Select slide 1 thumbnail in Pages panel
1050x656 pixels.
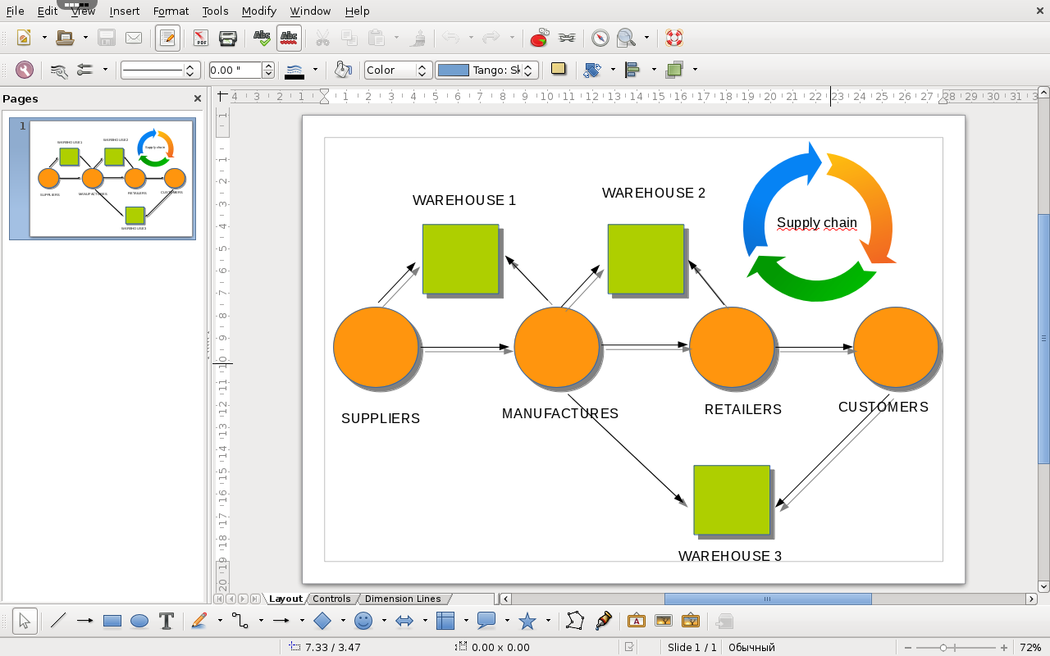[112, 179]
